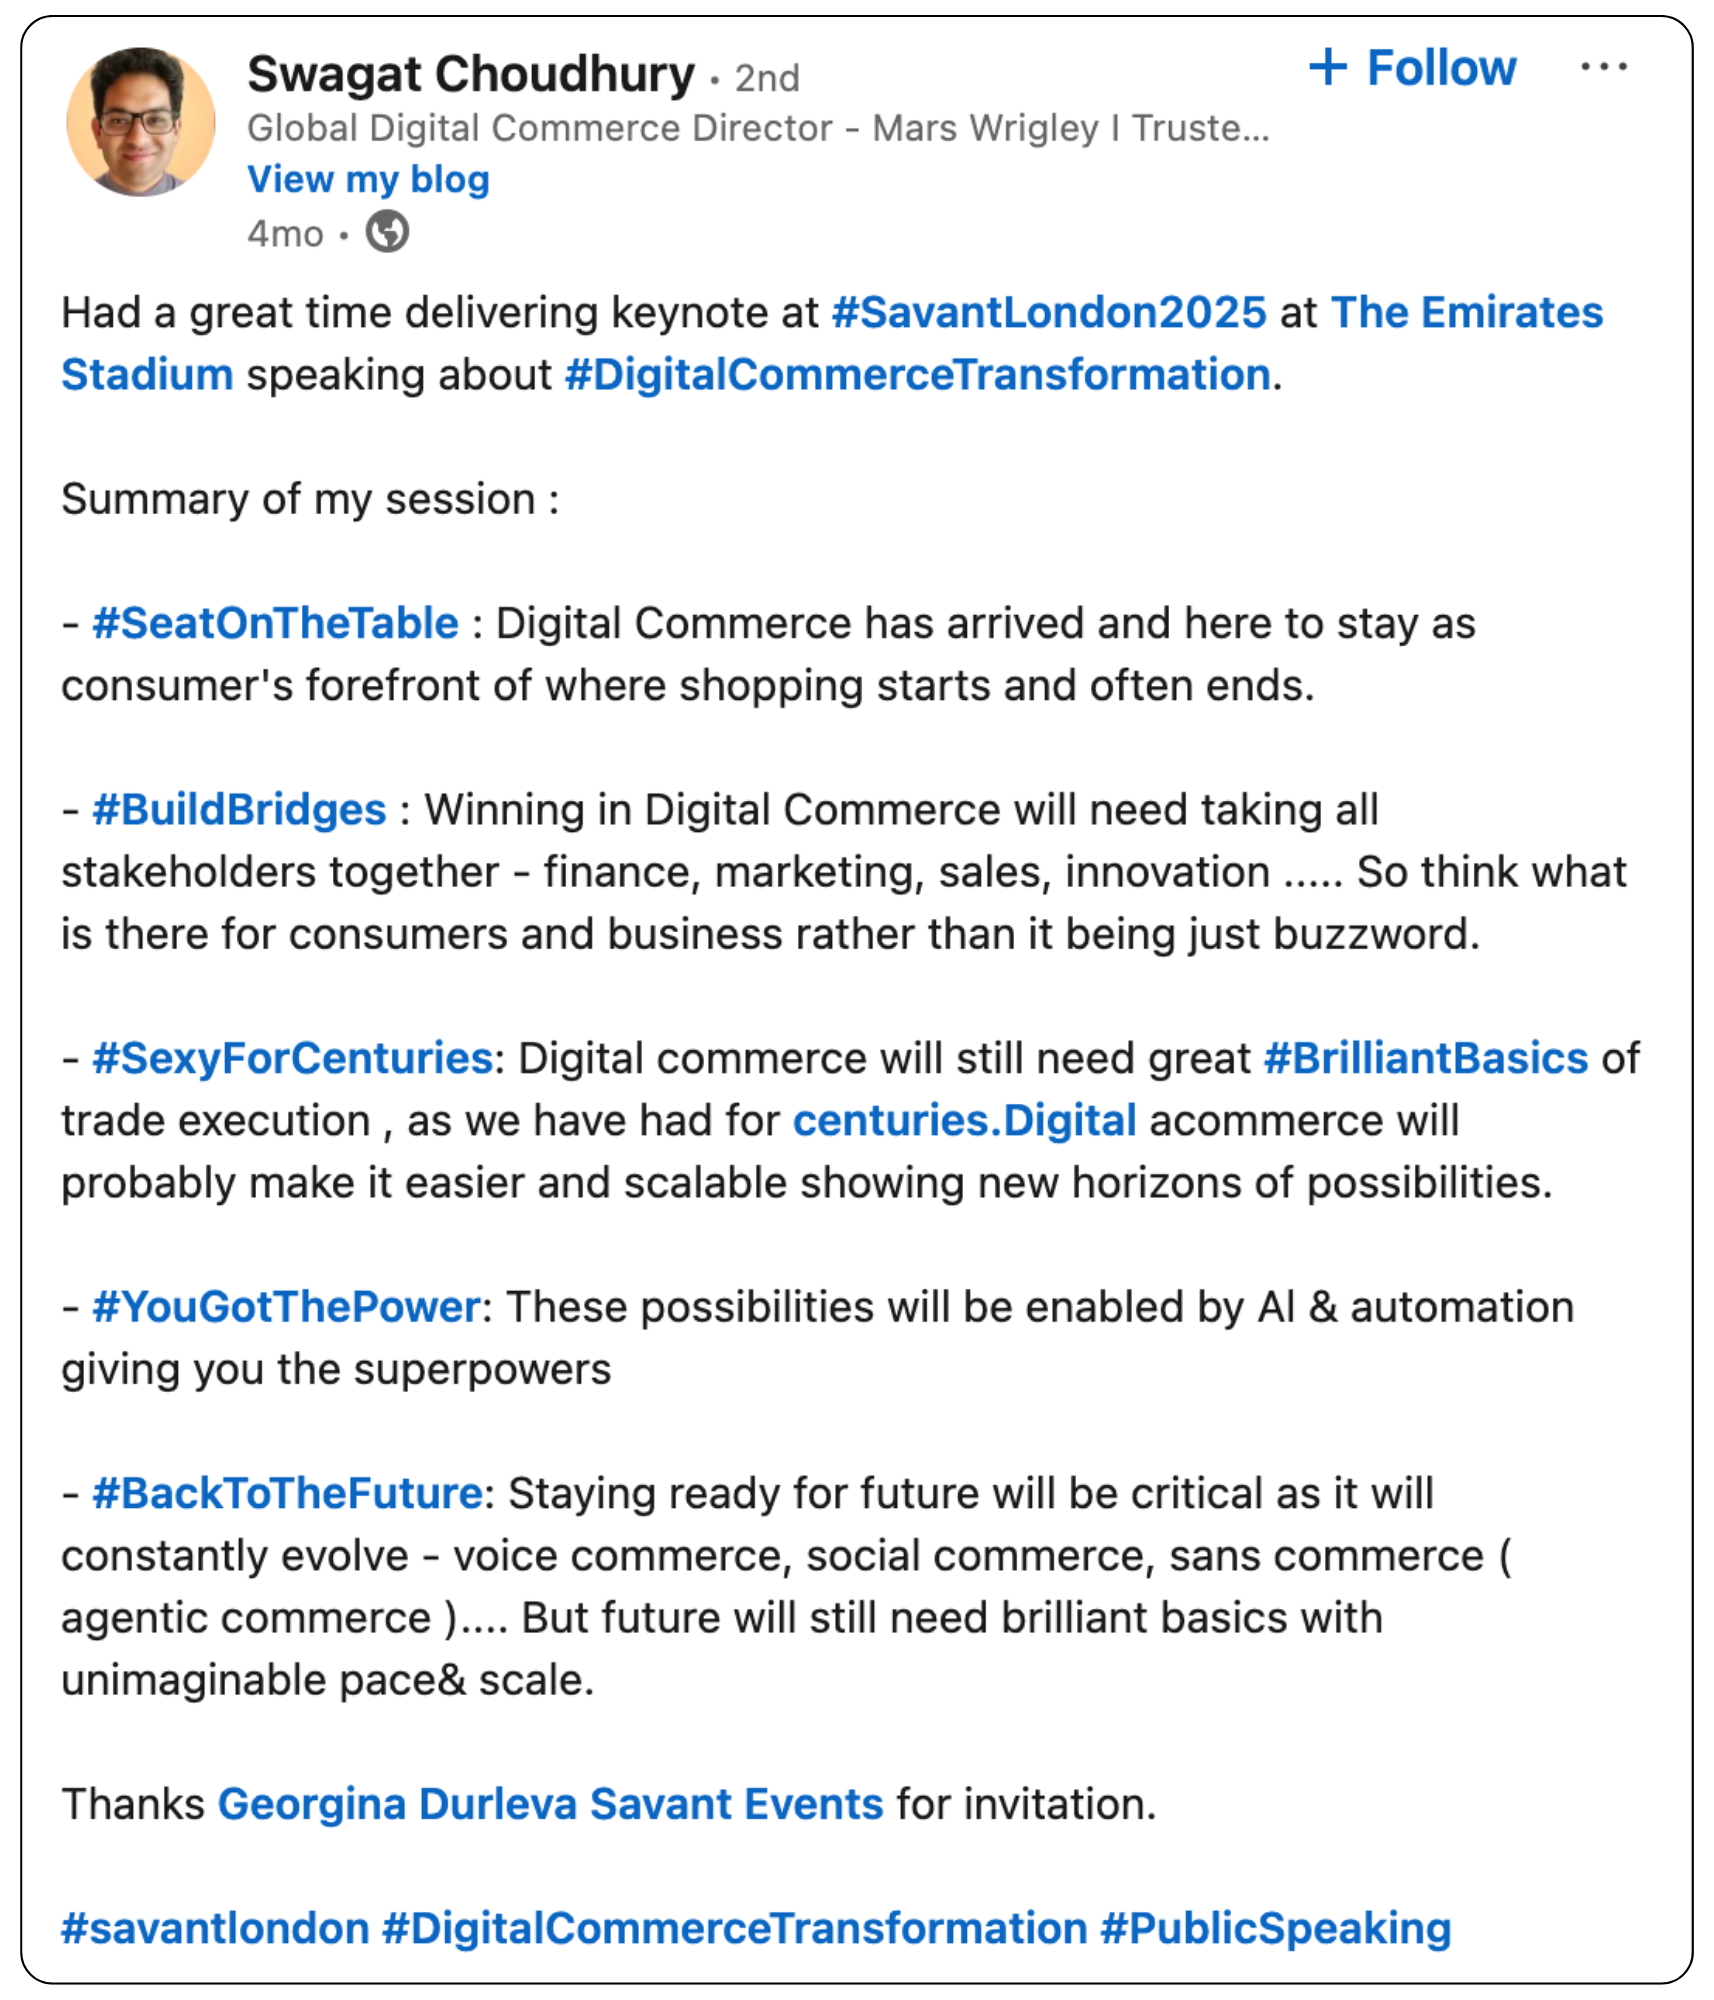Click the globe visibility icon
The height and width of the screenshot is (2000, 1714).
click(387, 233)
